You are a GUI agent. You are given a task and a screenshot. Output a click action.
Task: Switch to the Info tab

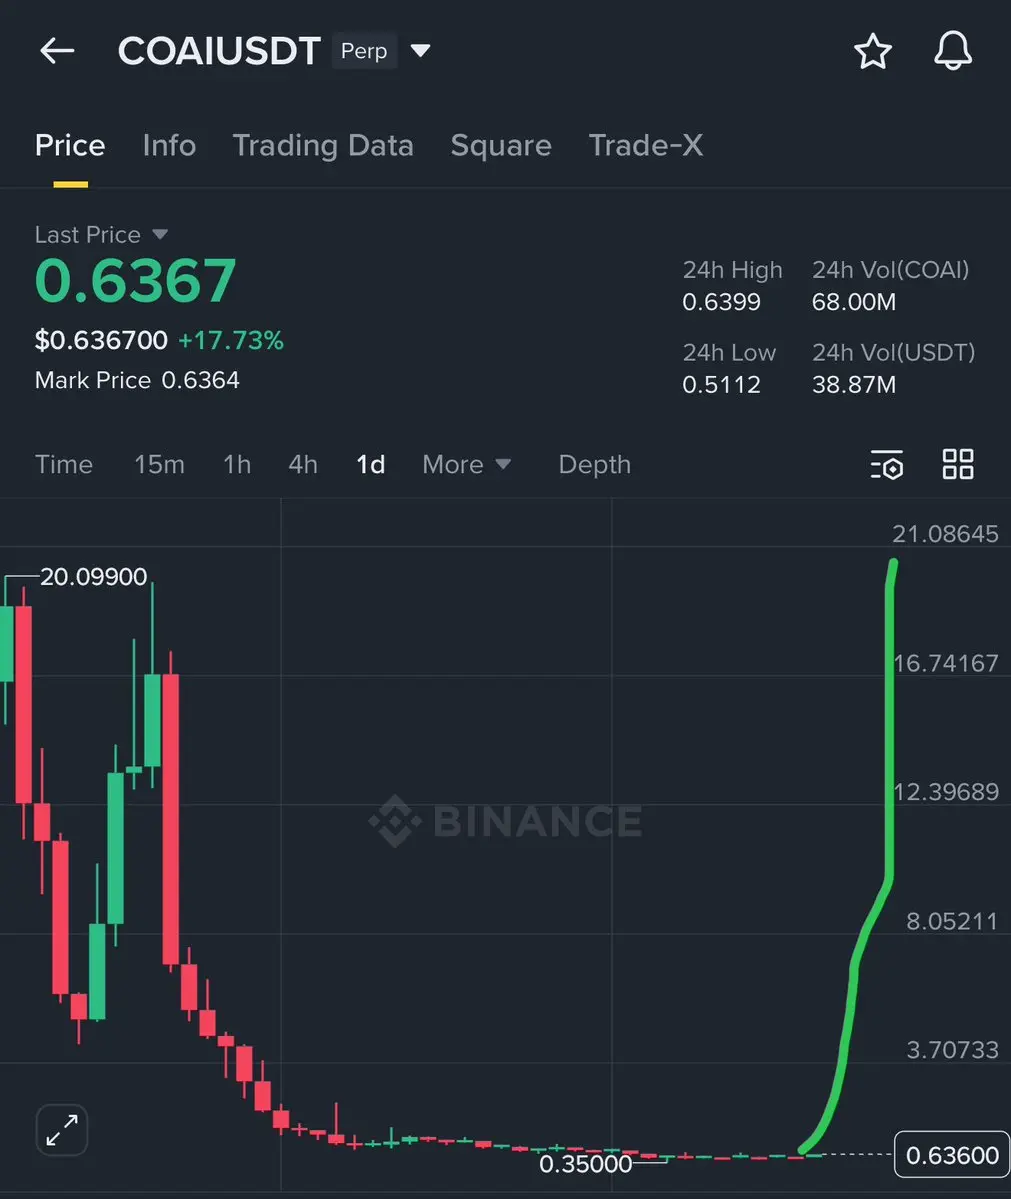(169, 145)
